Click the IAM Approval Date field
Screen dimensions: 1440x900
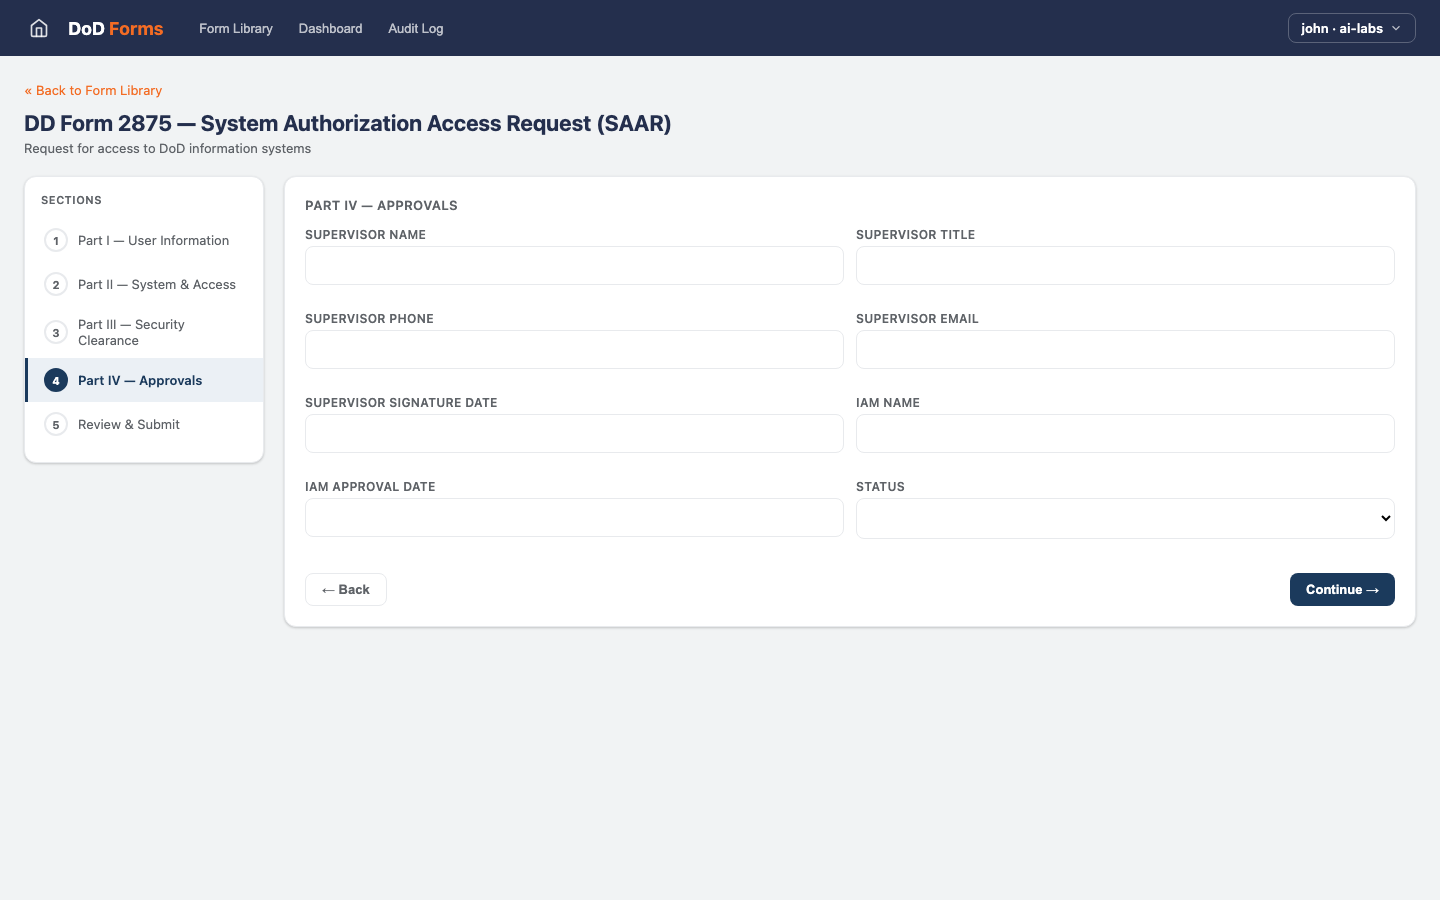pyautogui.click(x=573, y=517)
